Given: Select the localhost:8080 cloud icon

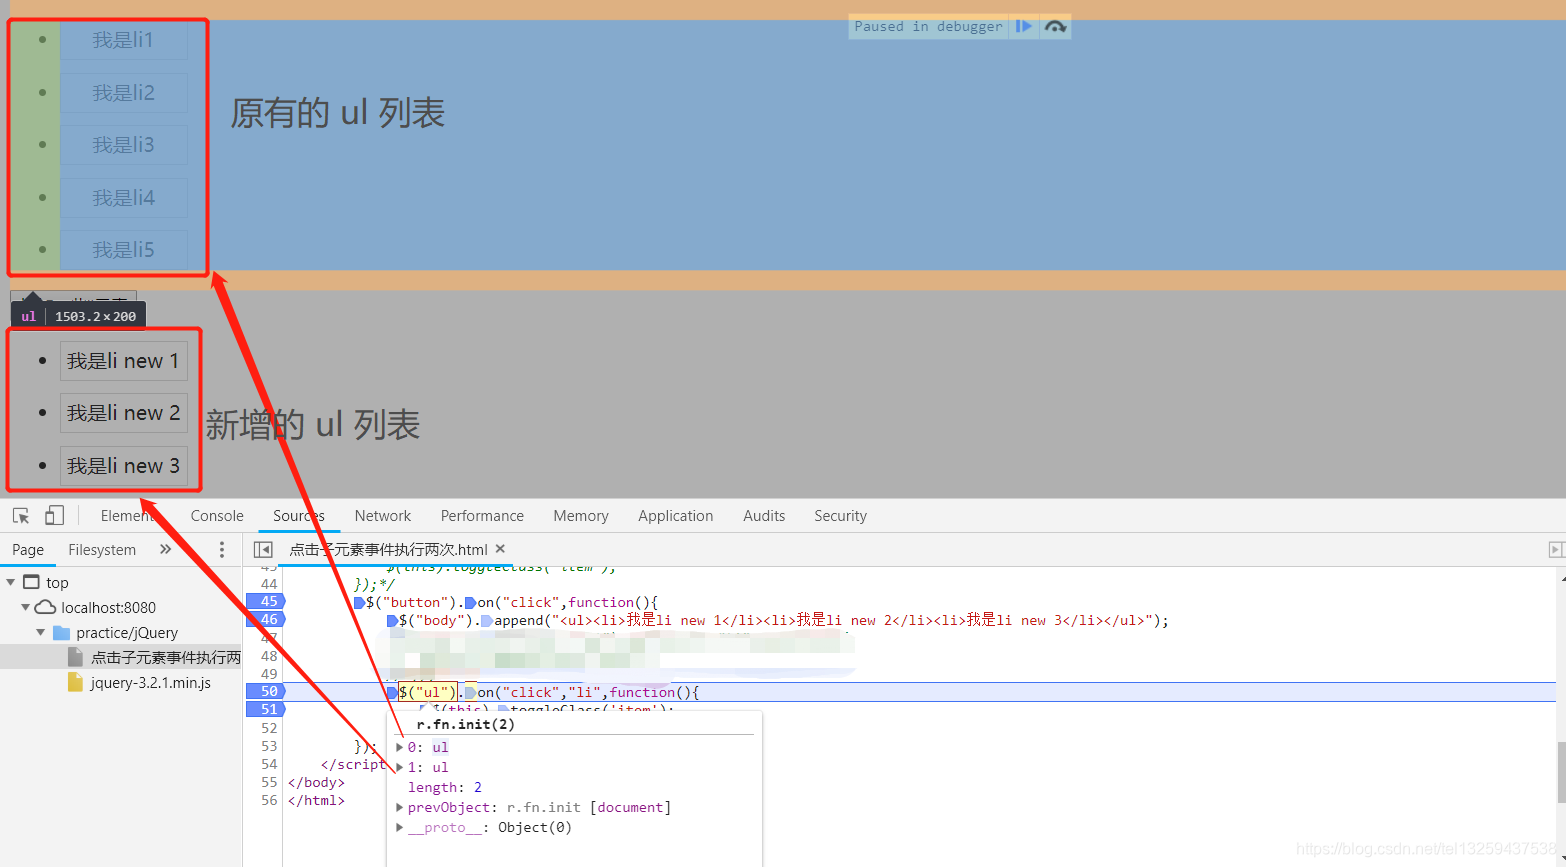Looking at the screenshot, I should [45, 607].
